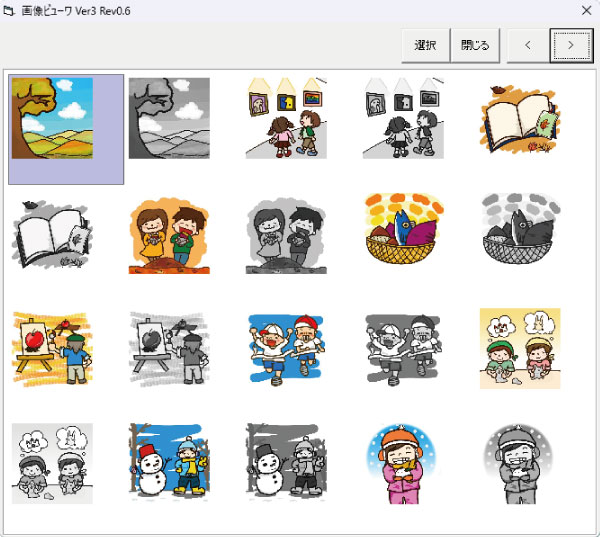600x537 pixels.
Task: Click the 閉じる button
Action: [x=475, y=46]
